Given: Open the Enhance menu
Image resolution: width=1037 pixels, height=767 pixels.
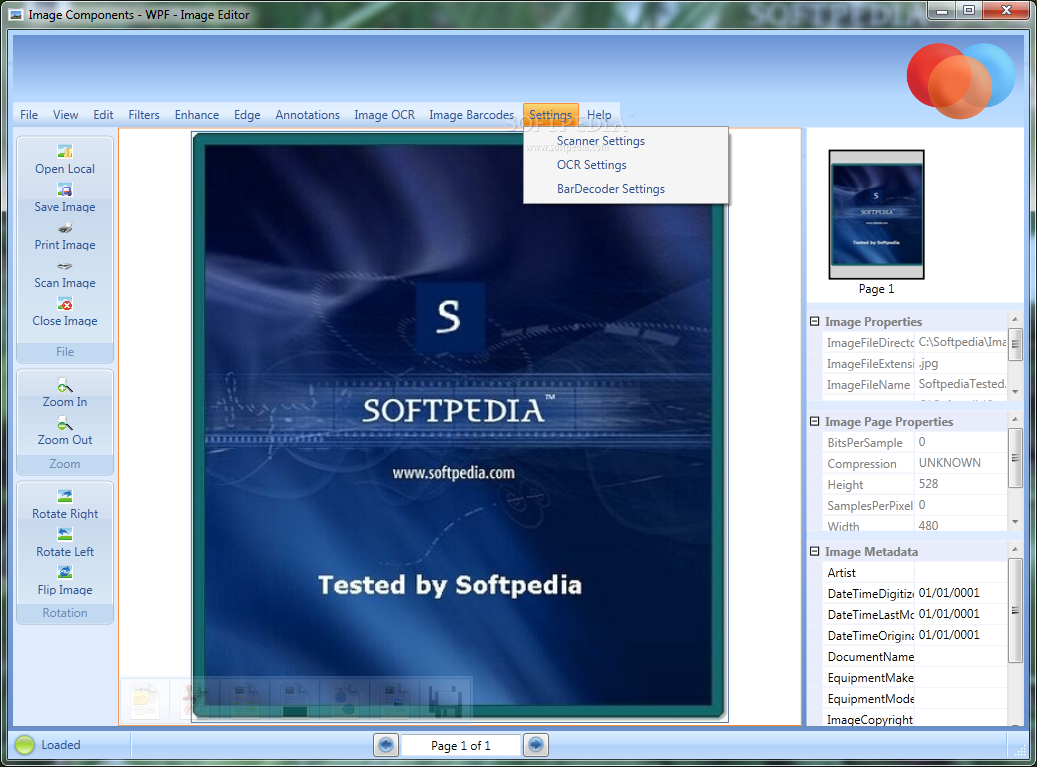Looking at the screenshot, I should (196, 115).
